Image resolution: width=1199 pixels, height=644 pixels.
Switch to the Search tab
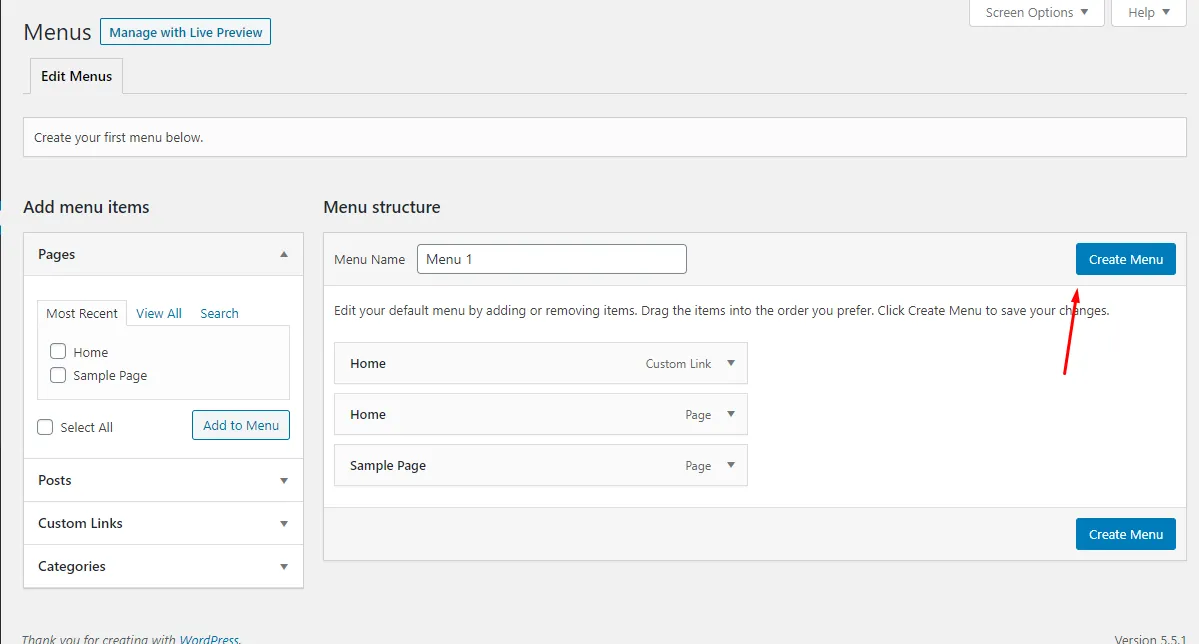tap(219, 314)
